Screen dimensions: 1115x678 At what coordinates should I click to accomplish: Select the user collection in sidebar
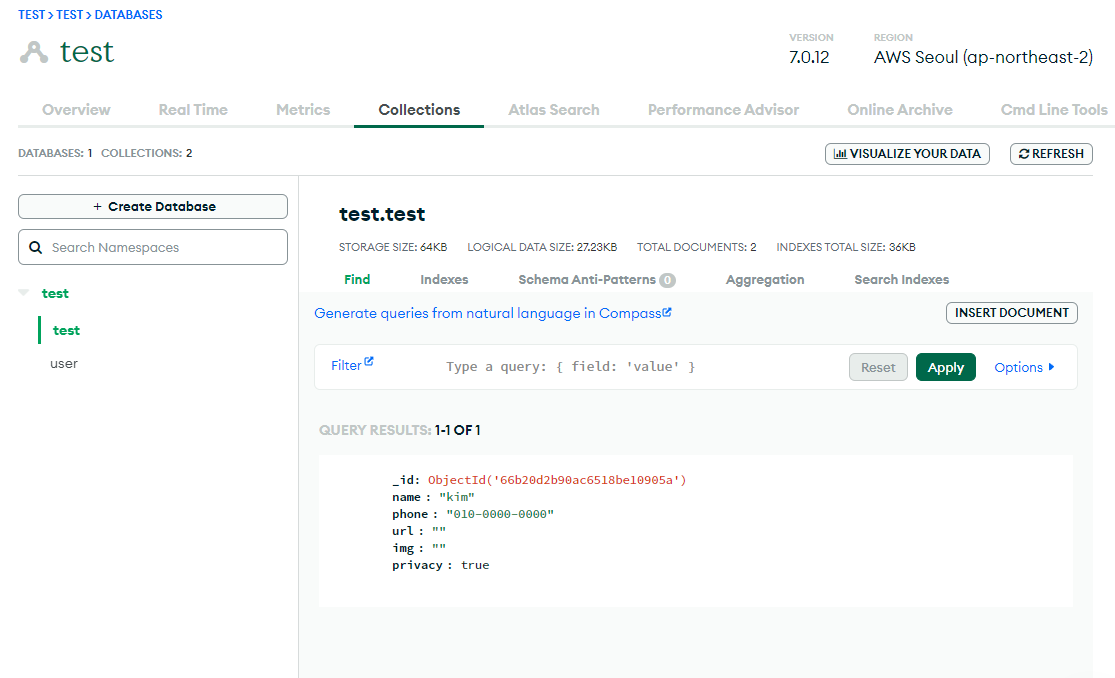coord(63,364)
